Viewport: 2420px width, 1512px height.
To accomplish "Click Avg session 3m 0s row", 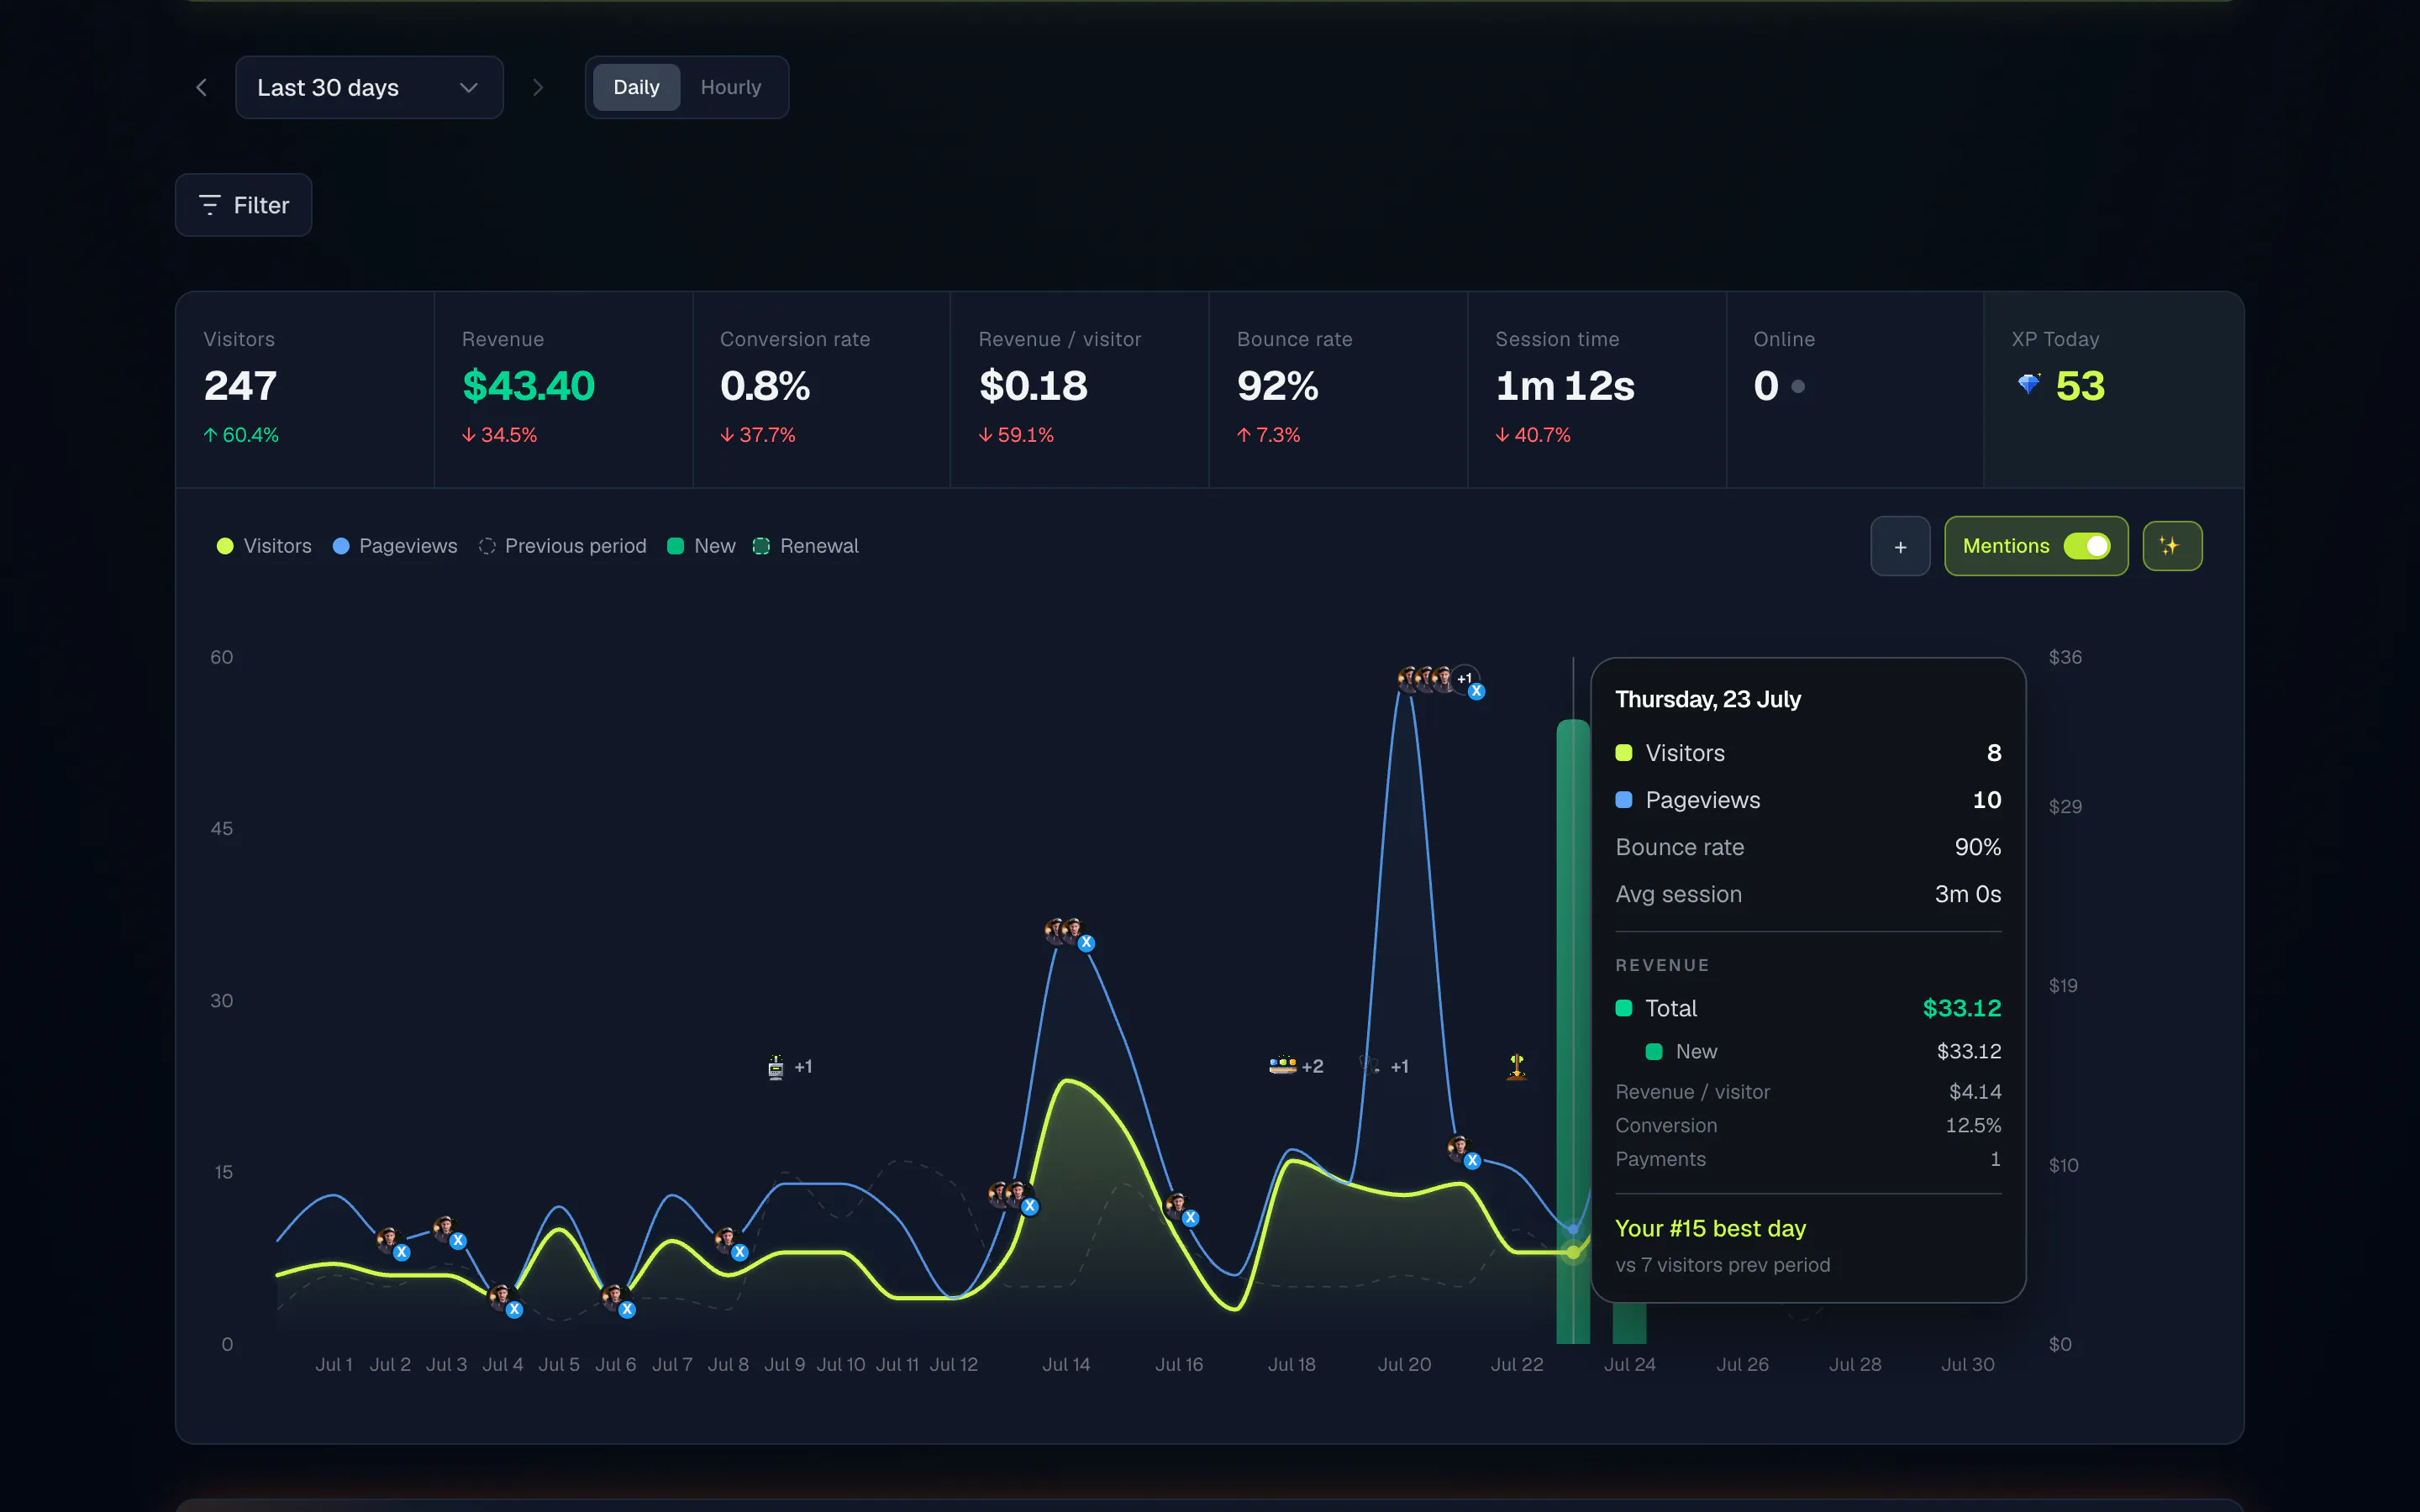I will [1808, 894].
